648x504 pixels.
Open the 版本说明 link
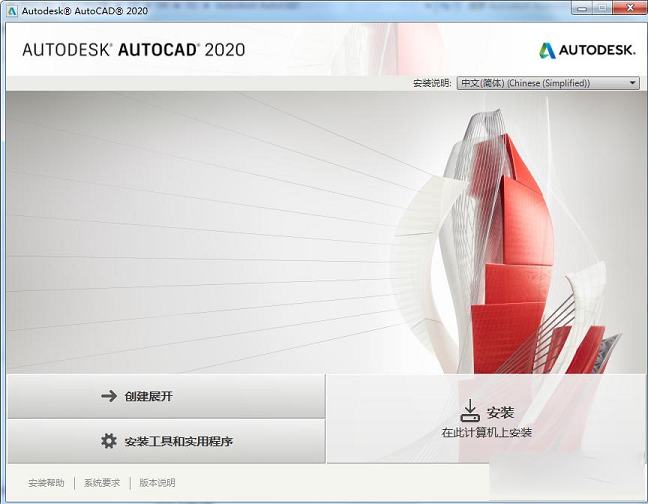tap(157, 483)
